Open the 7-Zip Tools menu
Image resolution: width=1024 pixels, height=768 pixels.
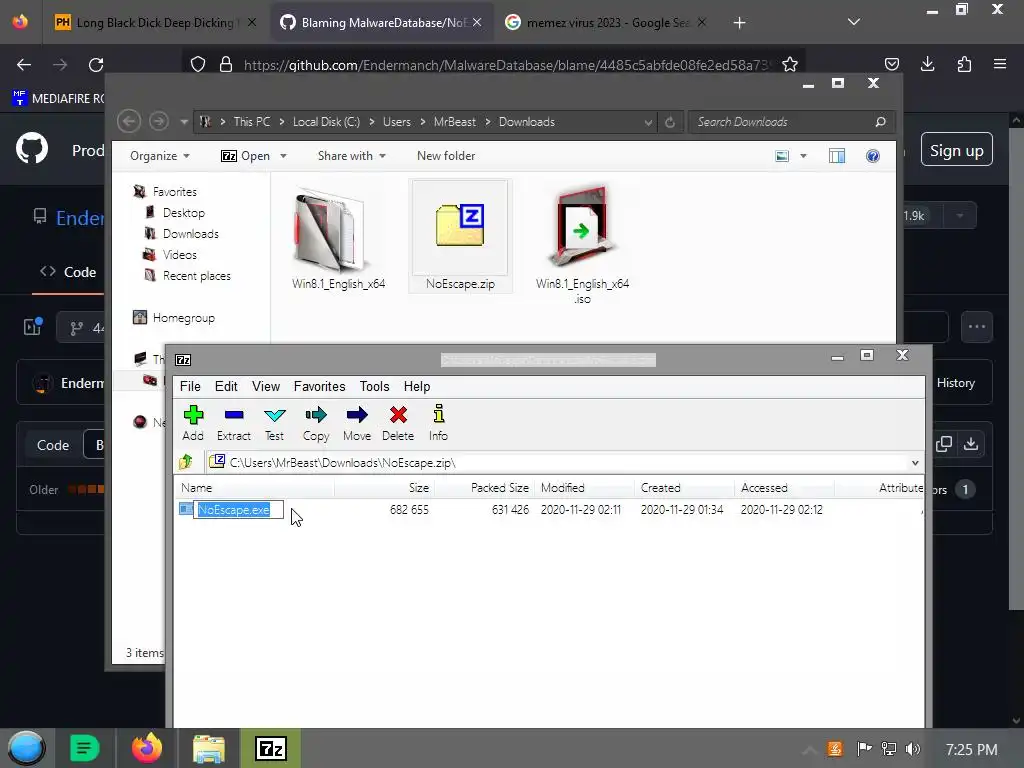pyautogui.click(x=374, y=387)
